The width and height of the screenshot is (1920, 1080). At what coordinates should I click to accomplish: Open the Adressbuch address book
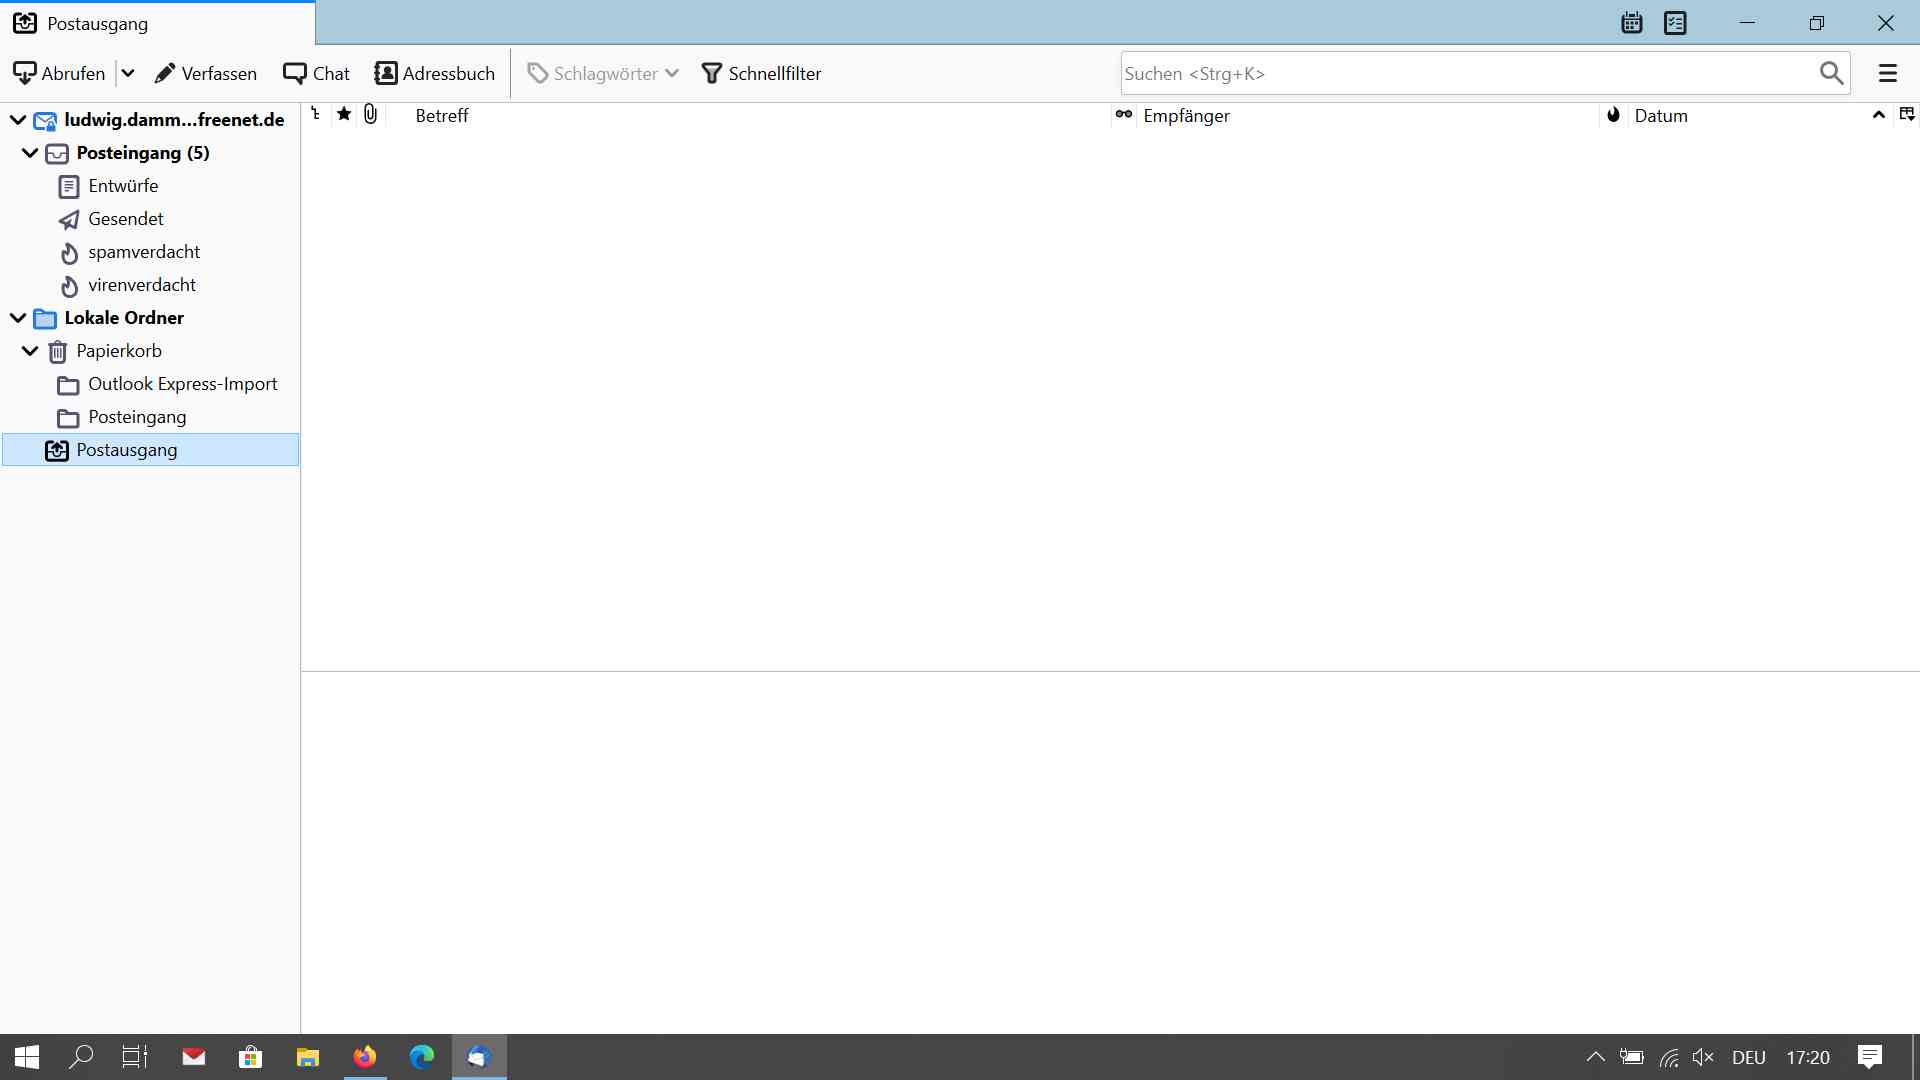(435, 73)
